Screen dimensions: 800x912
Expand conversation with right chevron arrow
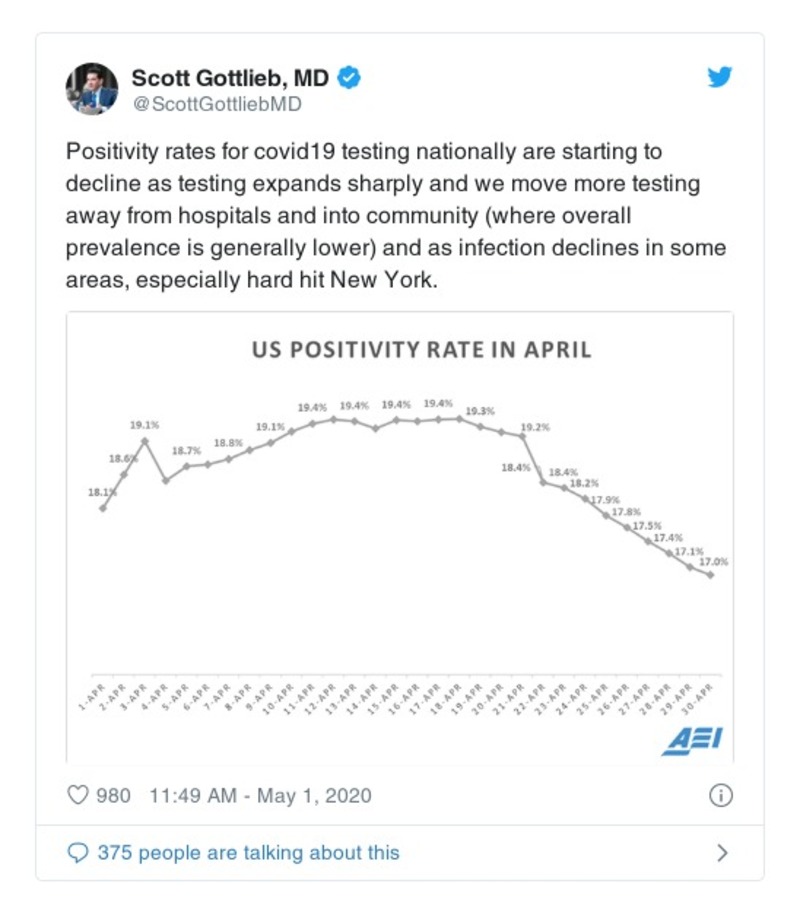[722, 853]
